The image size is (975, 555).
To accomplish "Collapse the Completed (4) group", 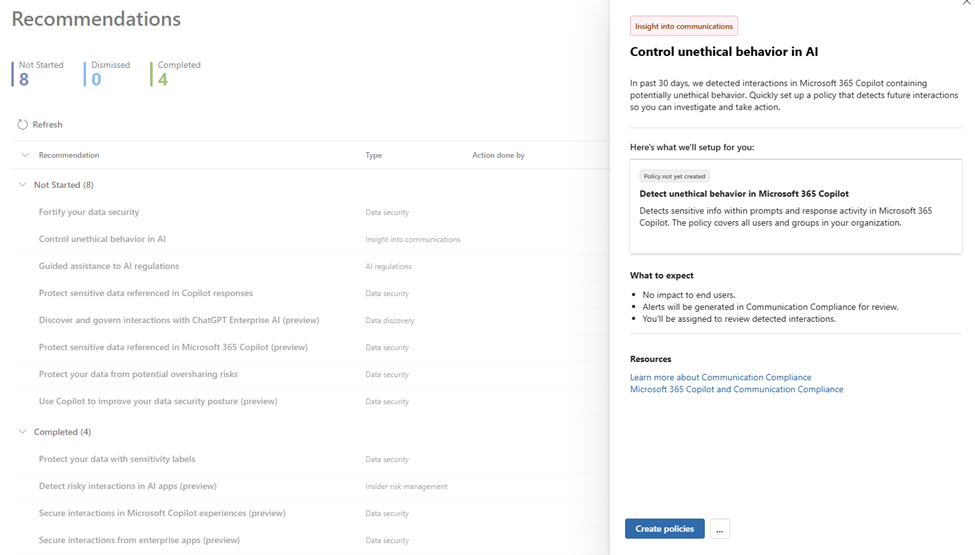I will [x=23, y=432].
